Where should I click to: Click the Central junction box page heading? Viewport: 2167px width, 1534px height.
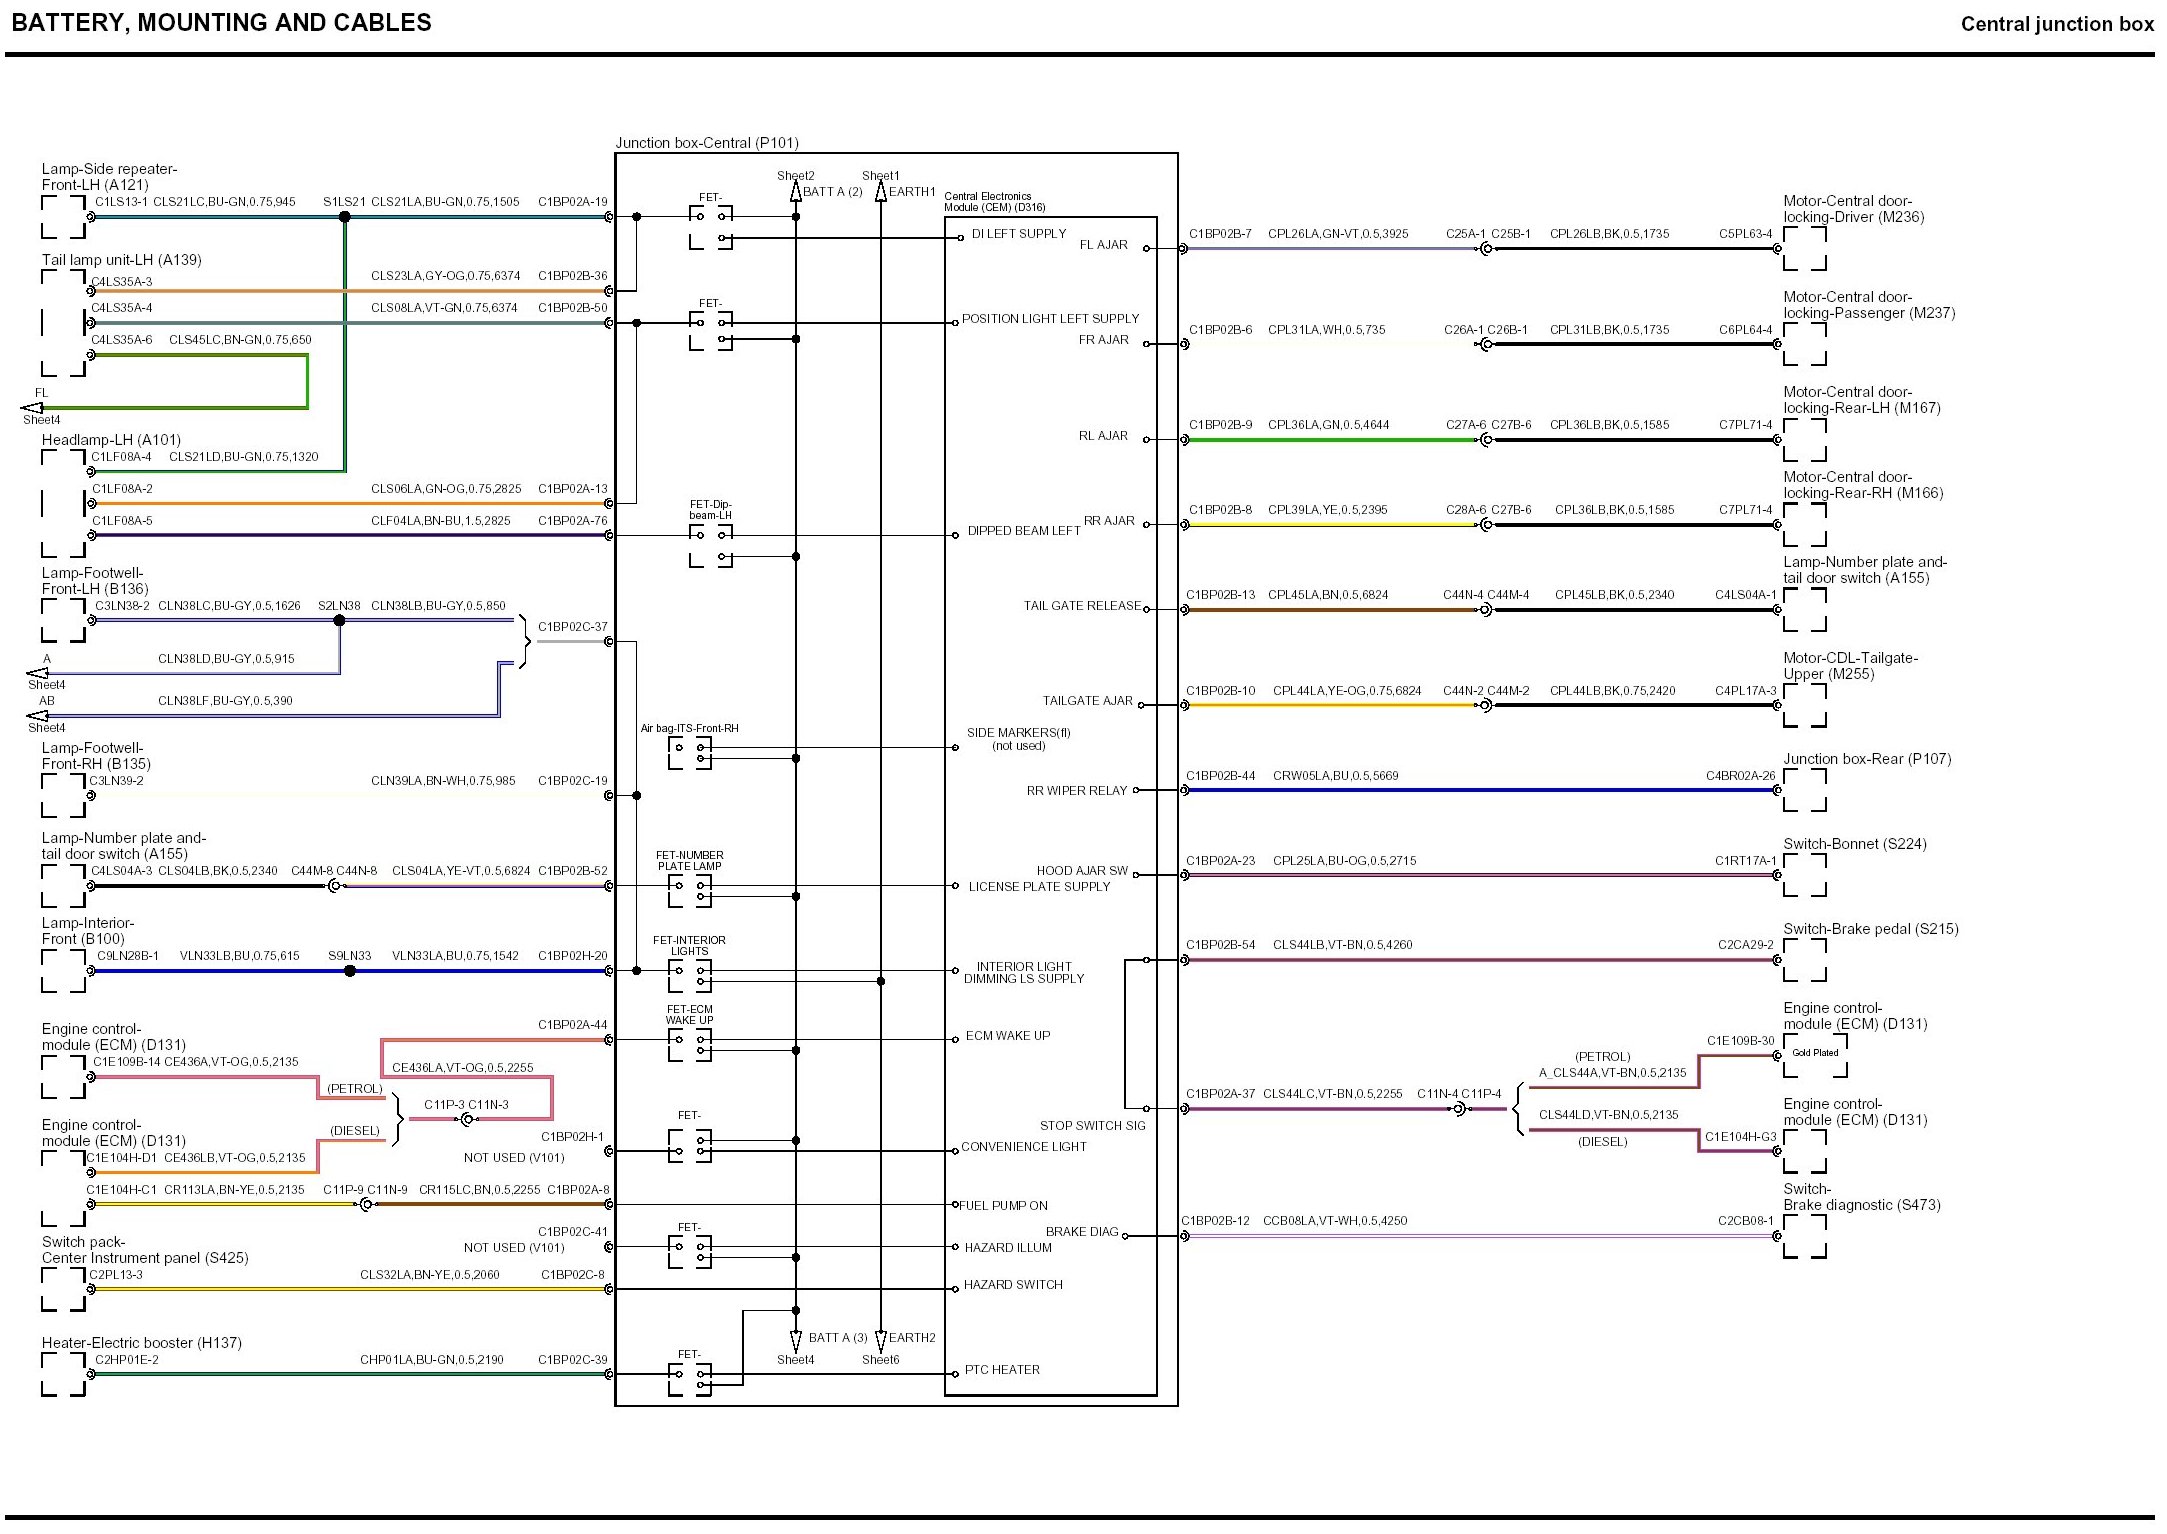[x=2057, y=24]
